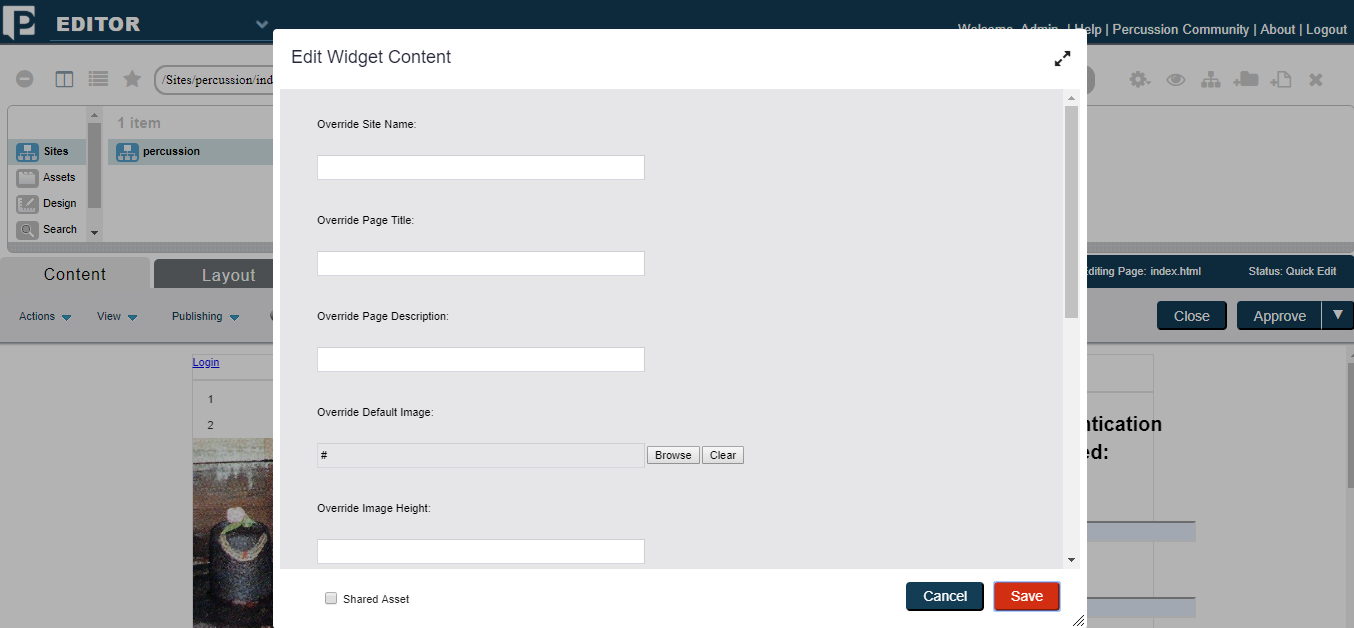Select Design in the finder sidebar
1354x628 pixels.
point(46,204)
